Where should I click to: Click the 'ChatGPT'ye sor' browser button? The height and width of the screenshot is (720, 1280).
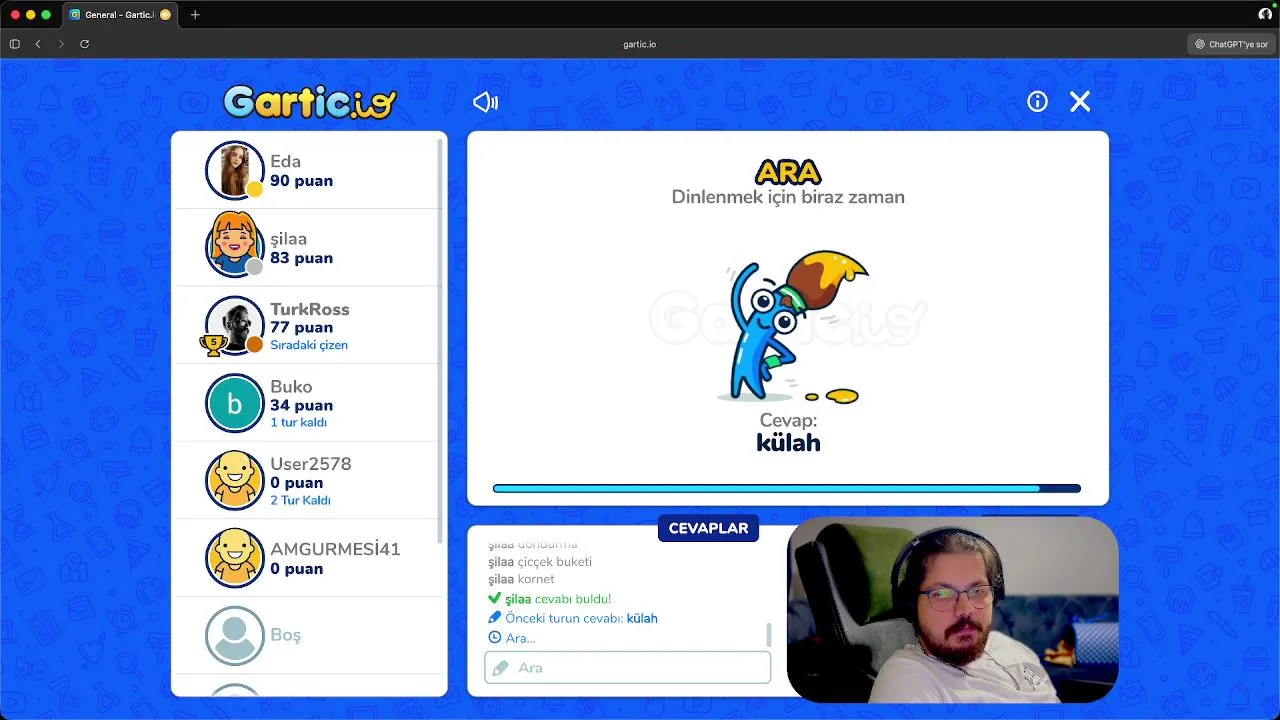click(x=1232, y=44)
